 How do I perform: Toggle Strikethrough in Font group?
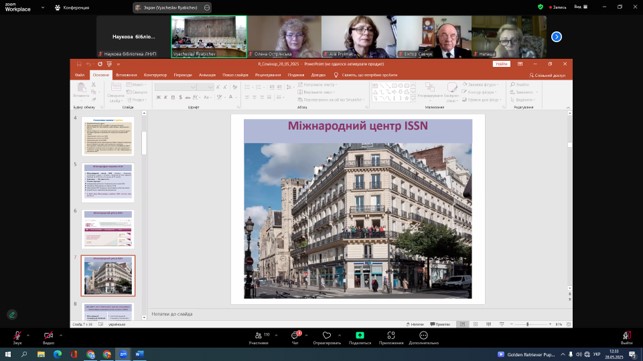coord(187,98)
